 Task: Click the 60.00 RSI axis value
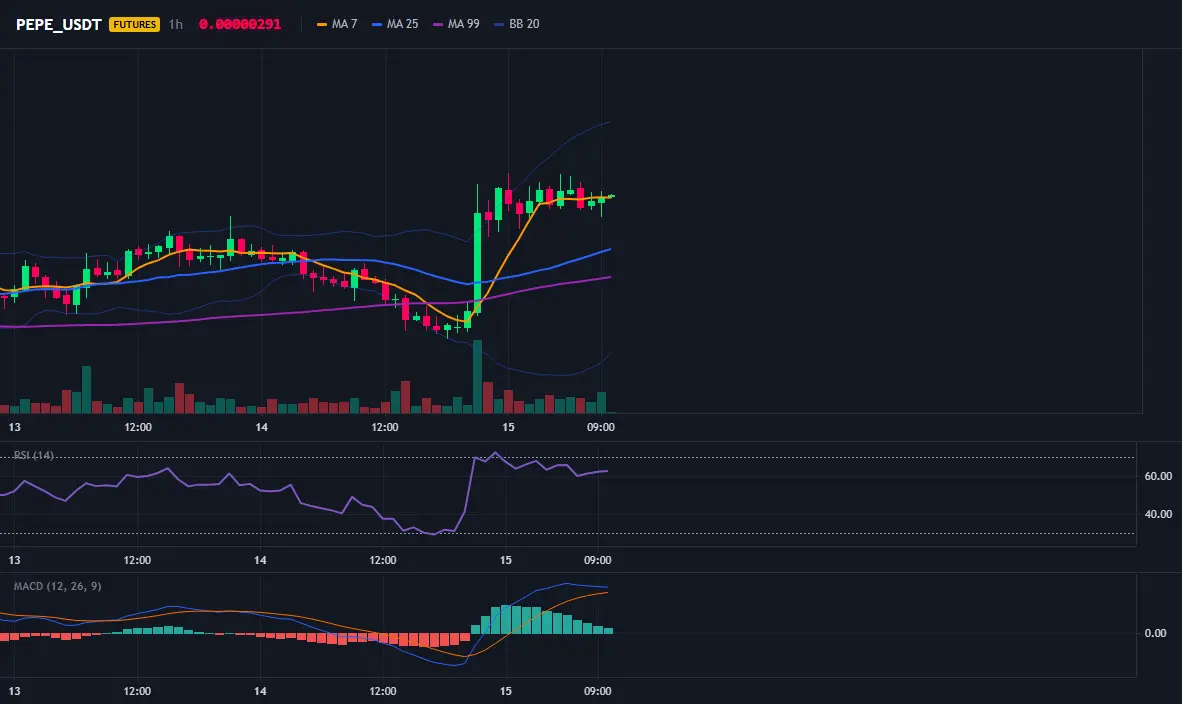(x=1158, y=476)
